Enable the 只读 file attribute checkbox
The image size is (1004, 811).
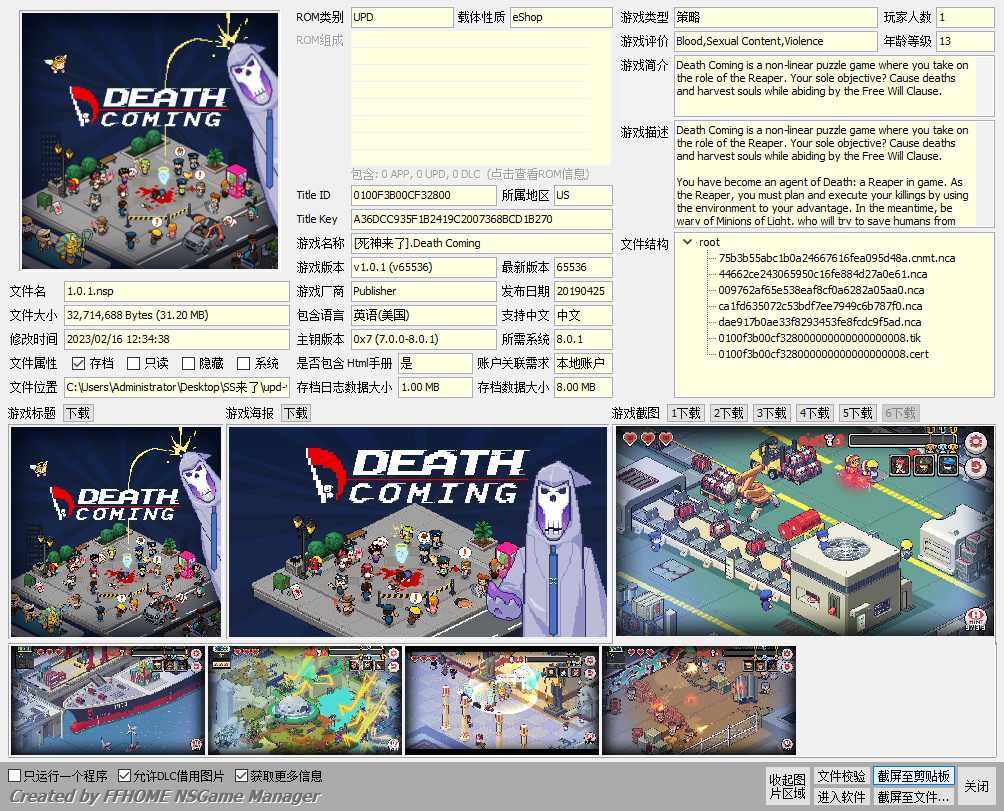point(134,363)
